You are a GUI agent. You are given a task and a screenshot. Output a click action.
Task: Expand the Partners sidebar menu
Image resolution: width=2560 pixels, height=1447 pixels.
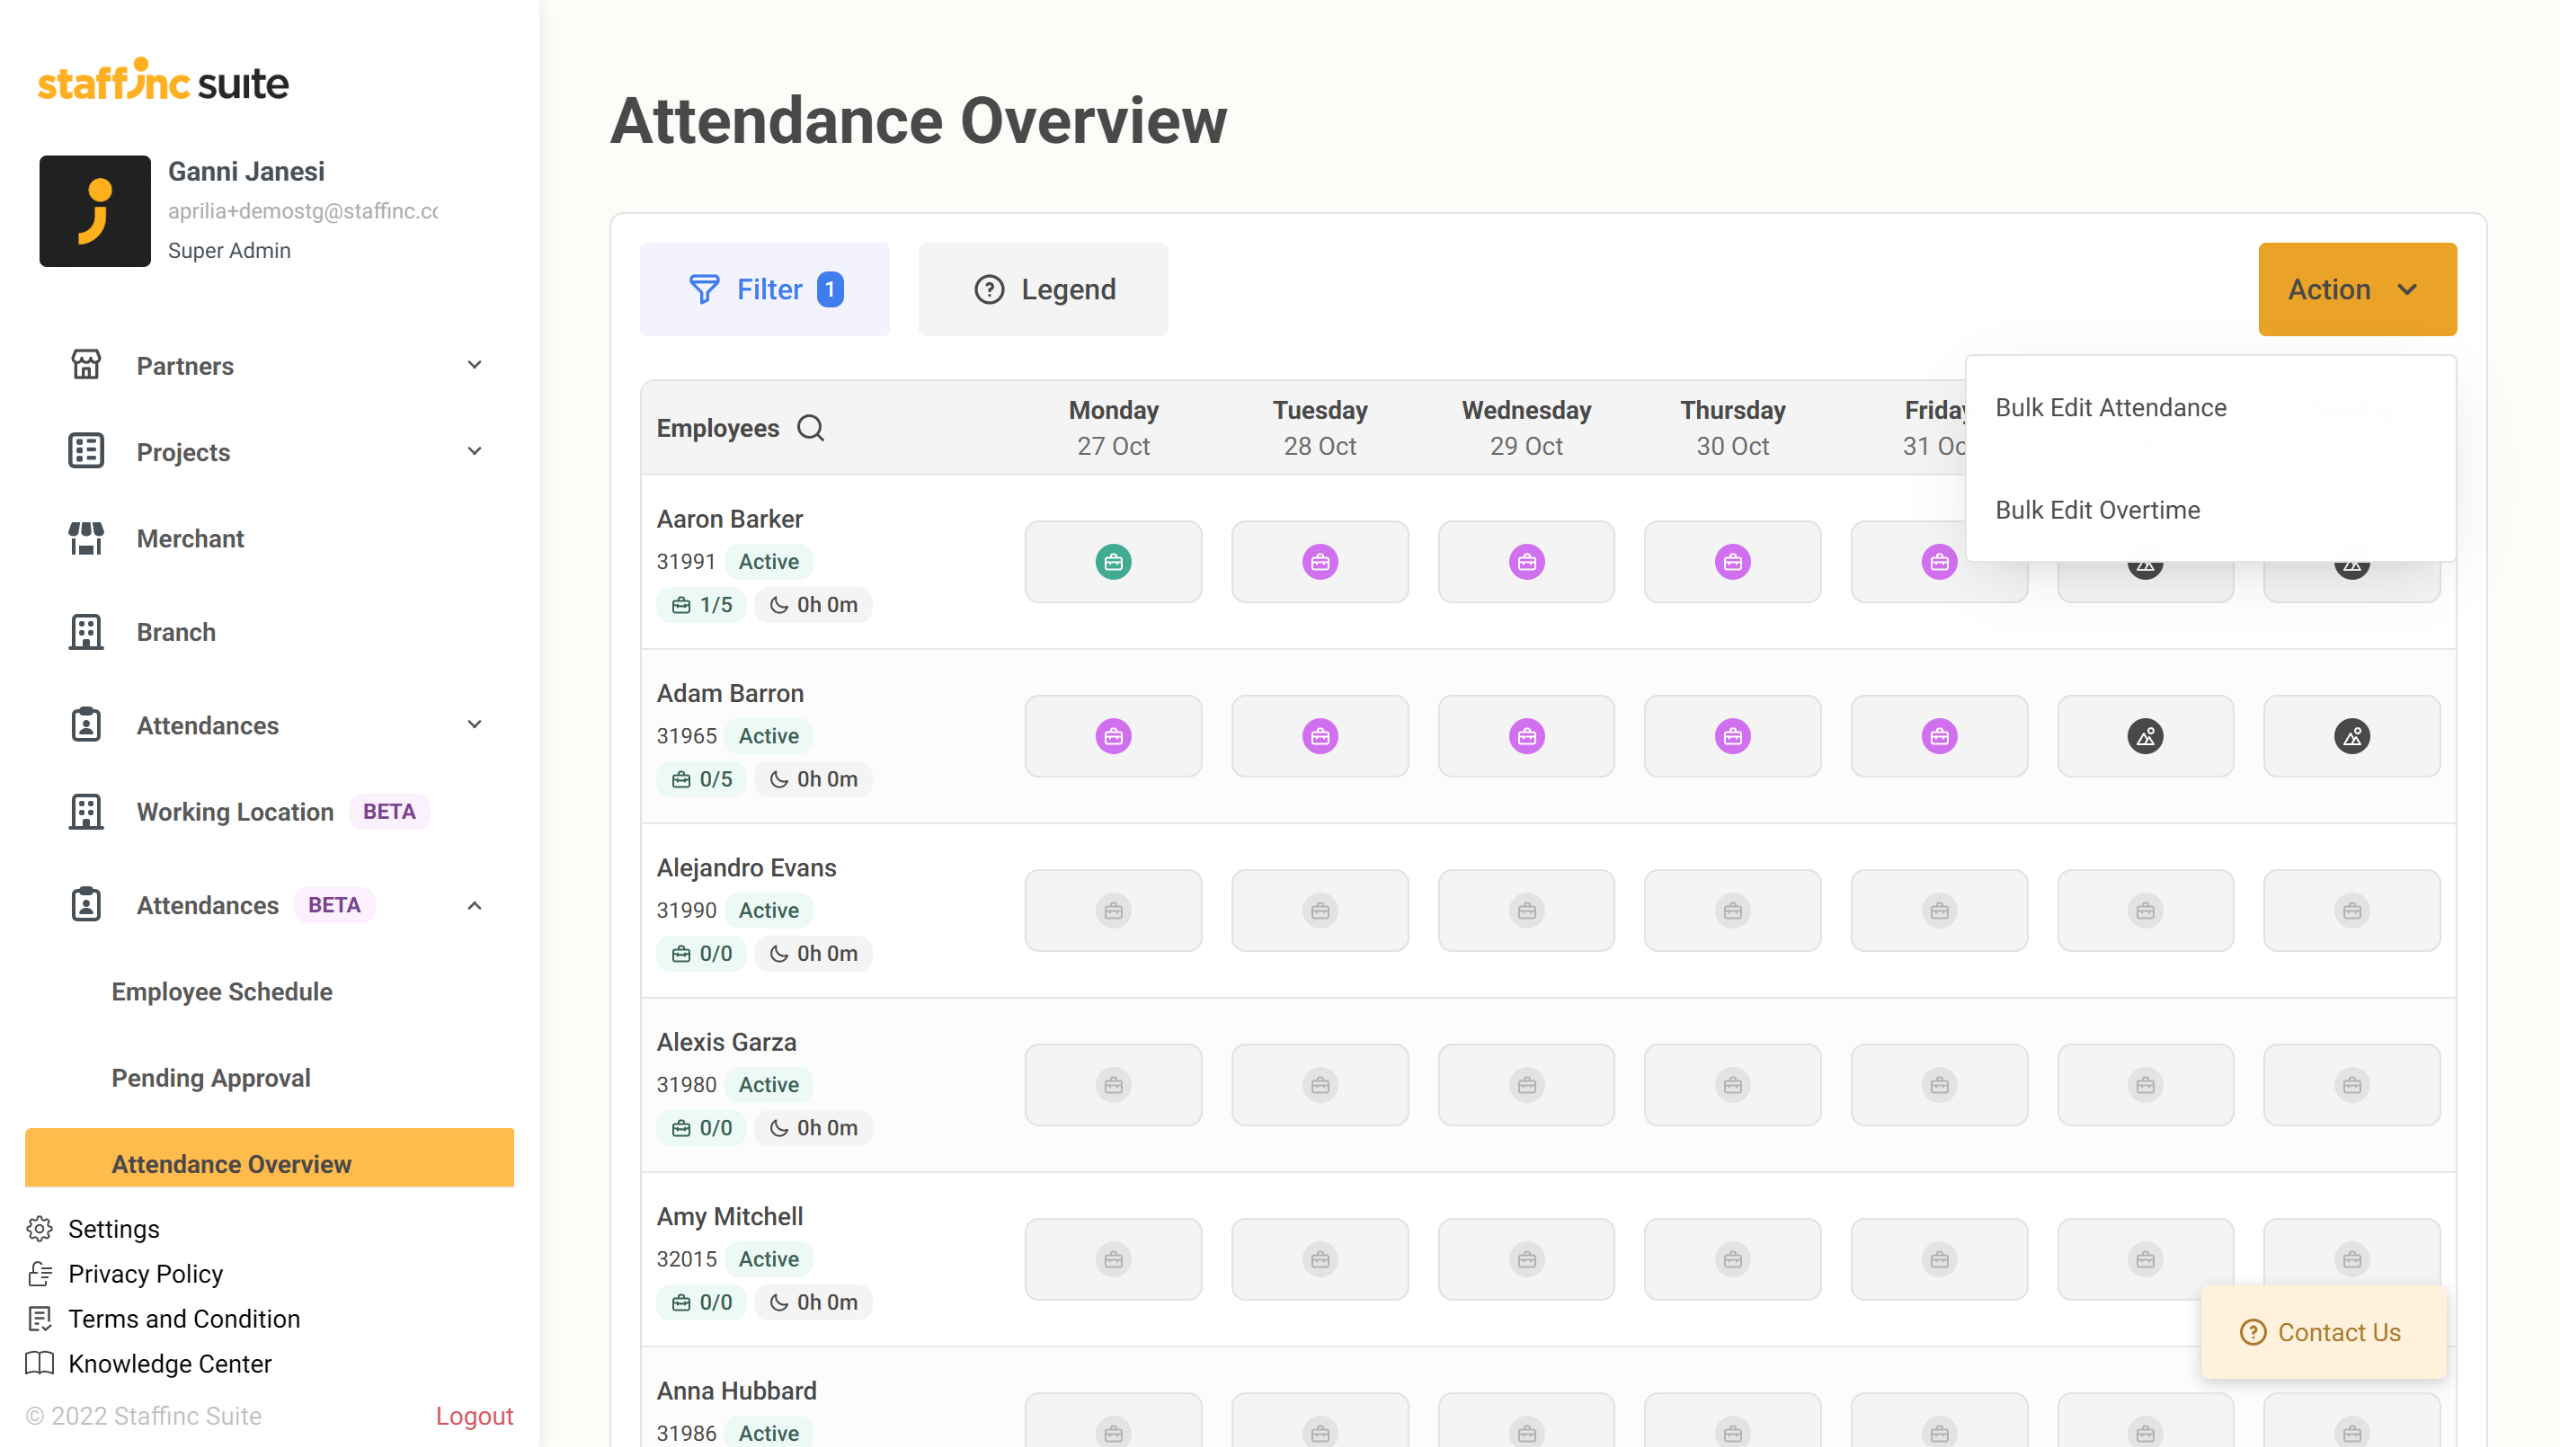pos(474,365)
